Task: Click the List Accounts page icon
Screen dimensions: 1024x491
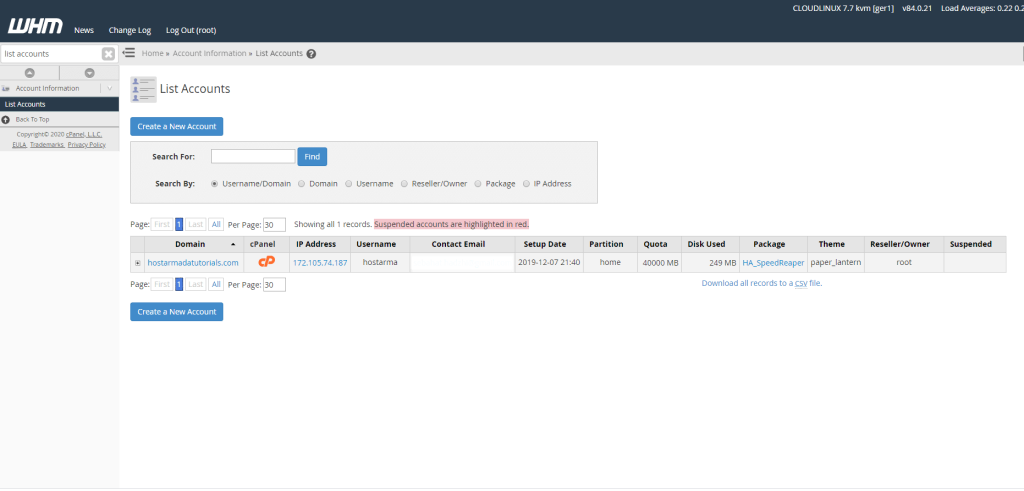Action: pyautogui.click(x=143, y=89)
